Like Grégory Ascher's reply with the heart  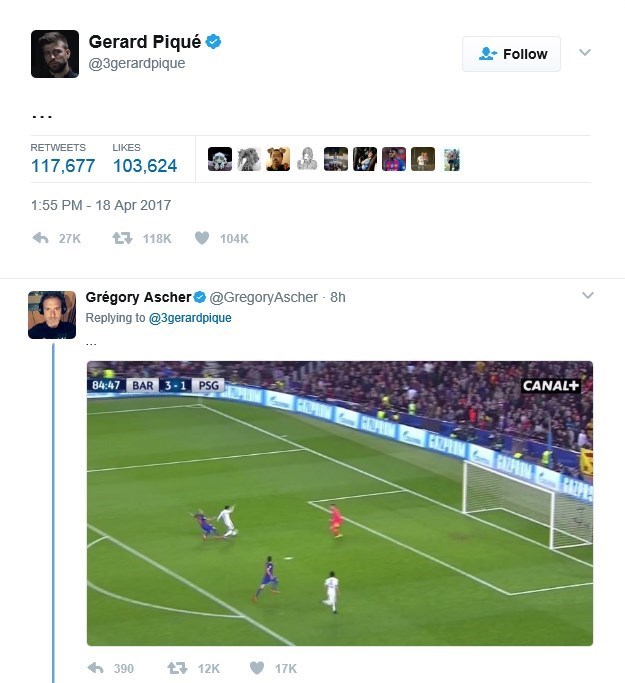tap(257, 668)
